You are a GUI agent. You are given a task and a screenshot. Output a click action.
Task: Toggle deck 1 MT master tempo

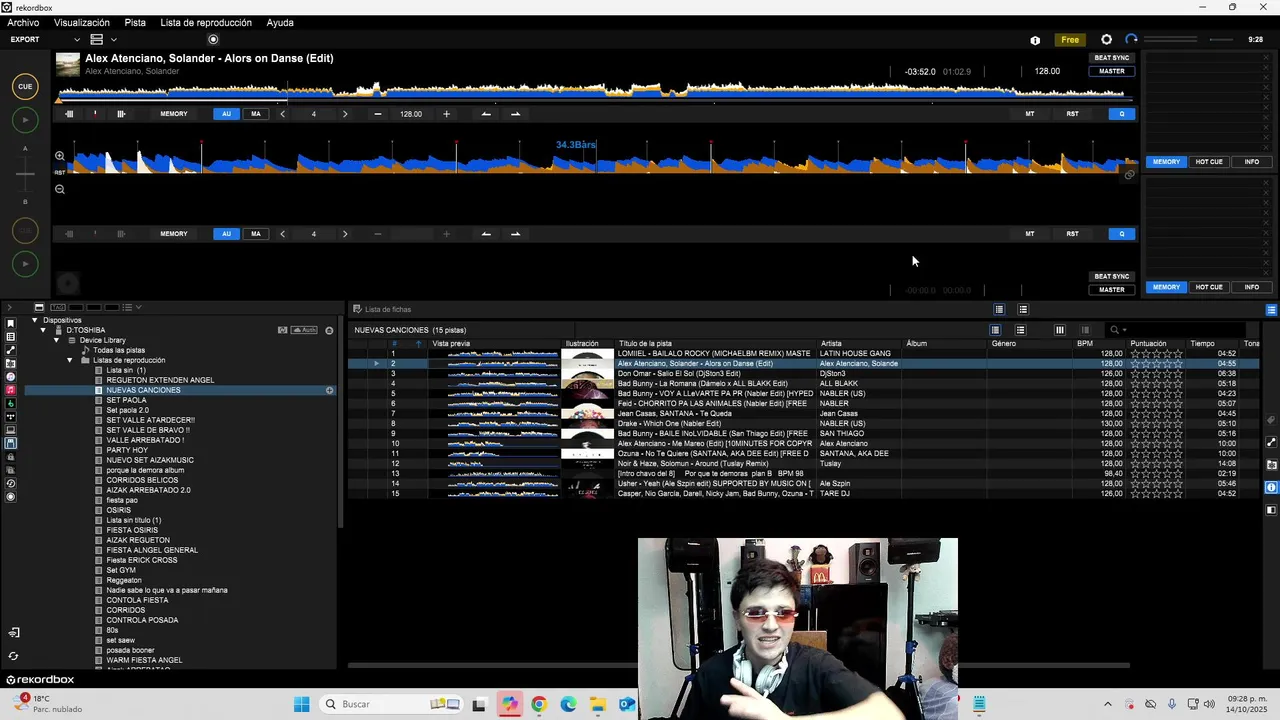click(x=1030, y=114)
